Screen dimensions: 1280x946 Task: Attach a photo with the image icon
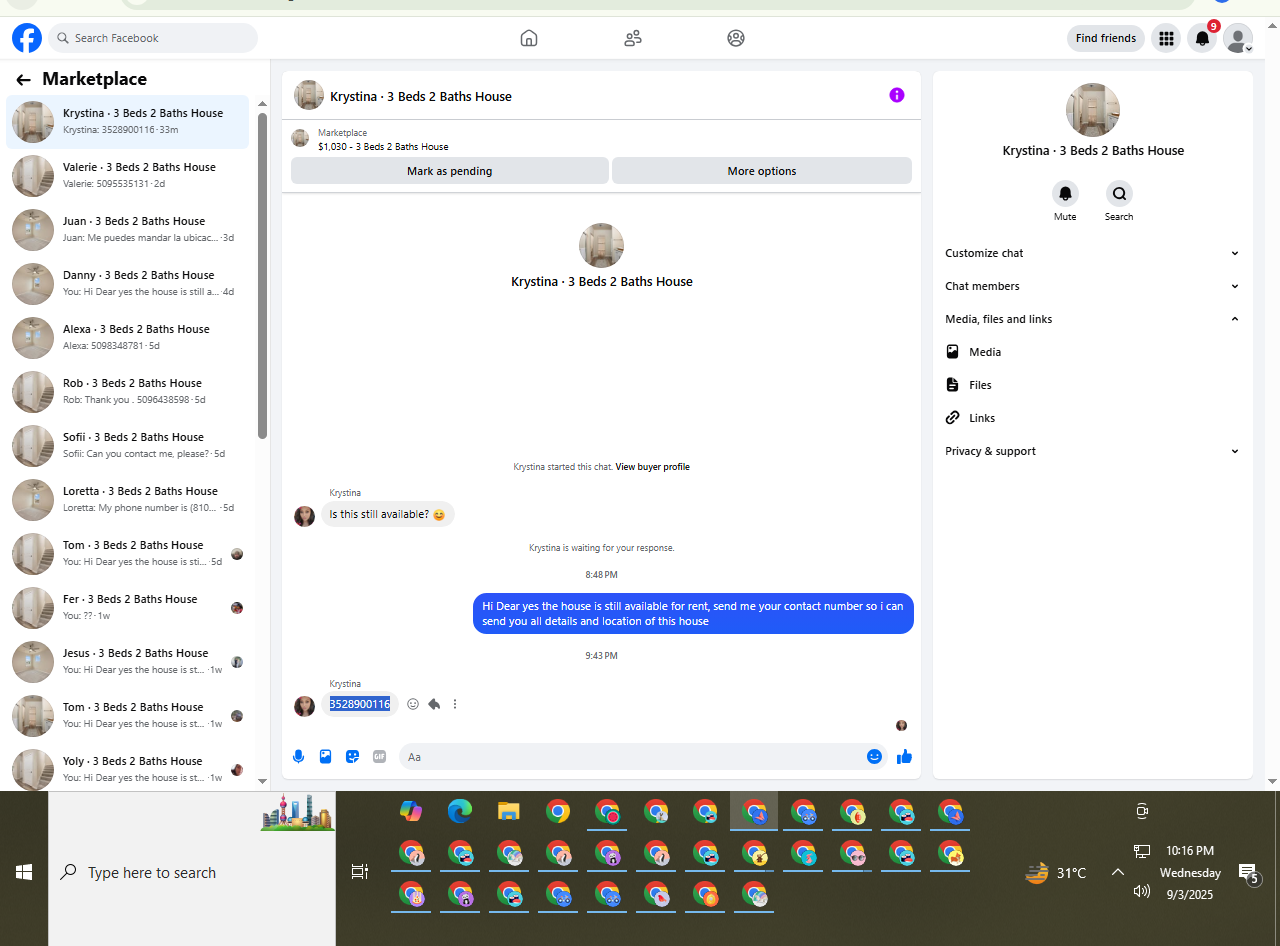point(325,757)
